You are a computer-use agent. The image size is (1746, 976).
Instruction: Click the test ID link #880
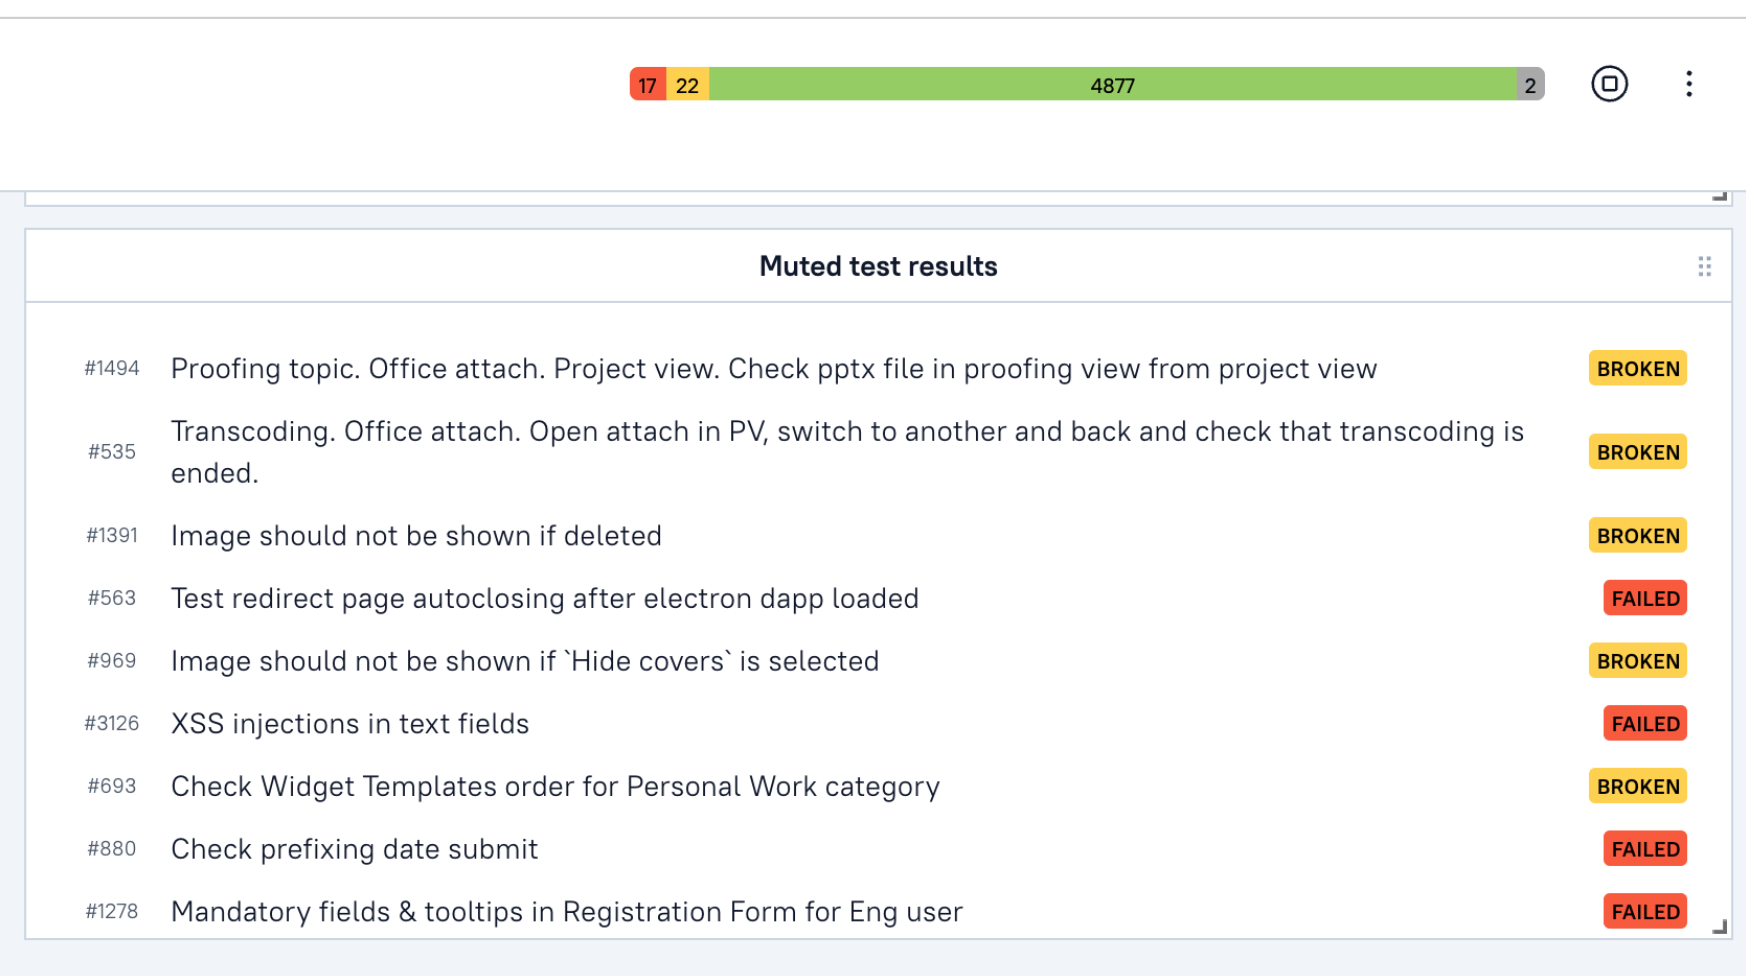(x=111, y=848)
